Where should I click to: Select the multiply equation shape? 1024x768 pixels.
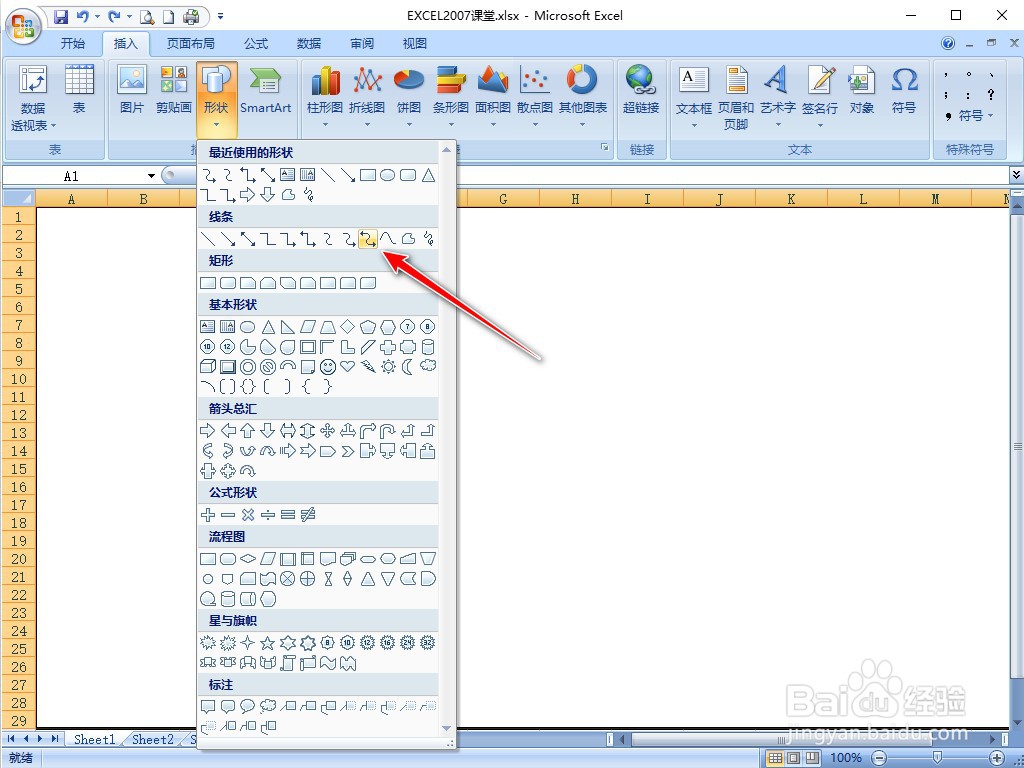(x=248, y=515)
